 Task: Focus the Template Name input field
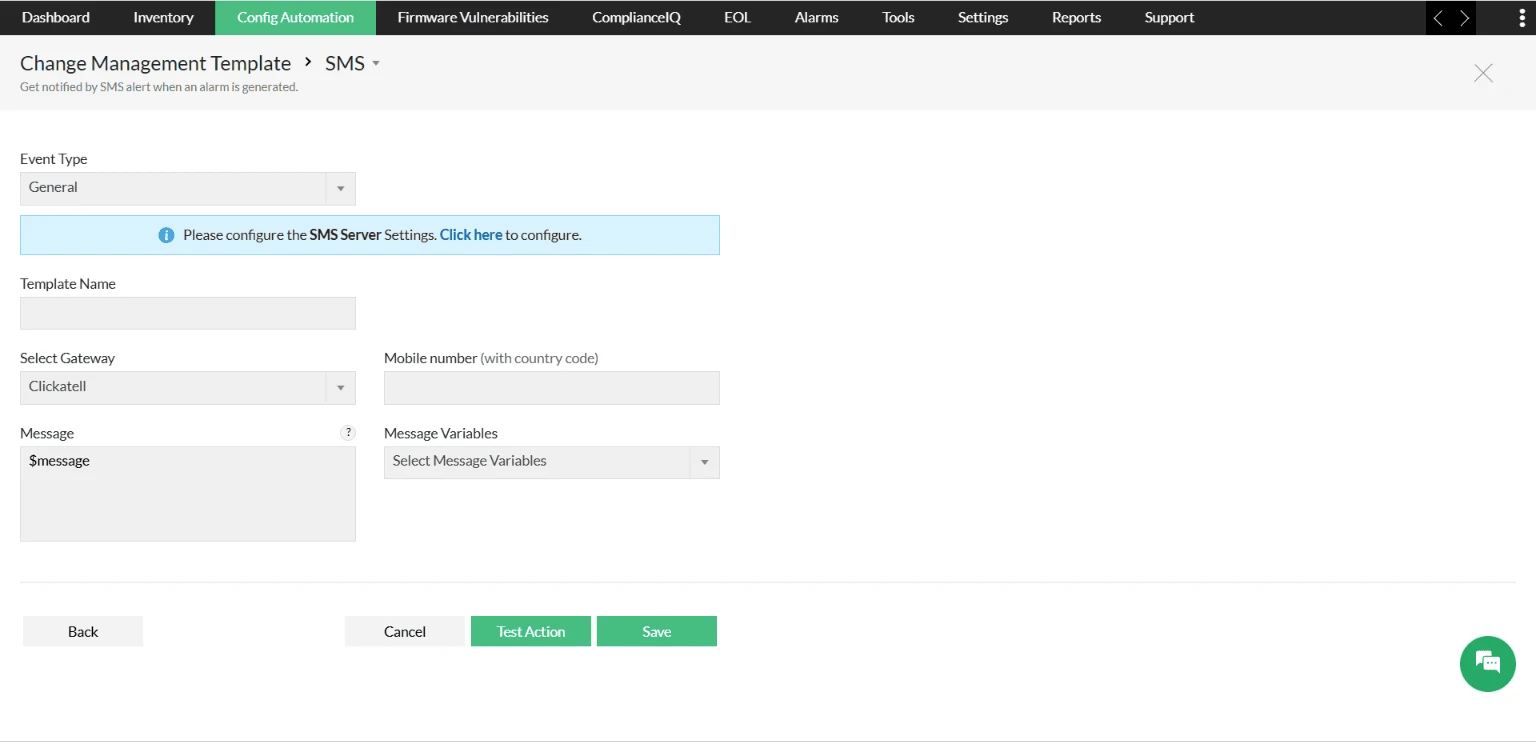188,313
